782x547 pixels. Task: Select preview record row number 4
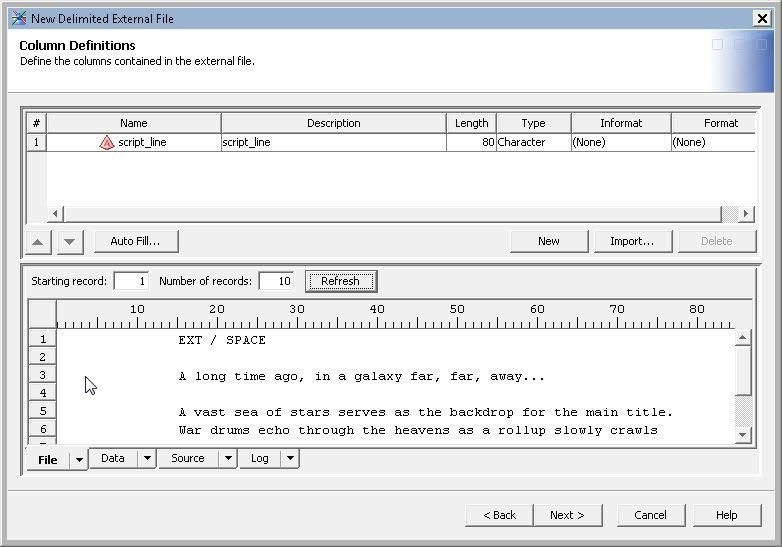pos(43,393)
